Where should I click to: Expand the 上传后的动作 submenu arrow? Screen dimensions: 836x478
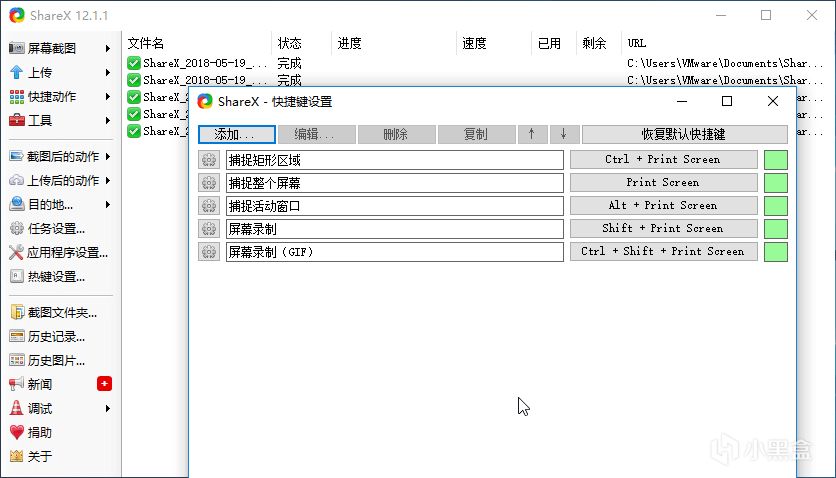[x=108, y=181]
